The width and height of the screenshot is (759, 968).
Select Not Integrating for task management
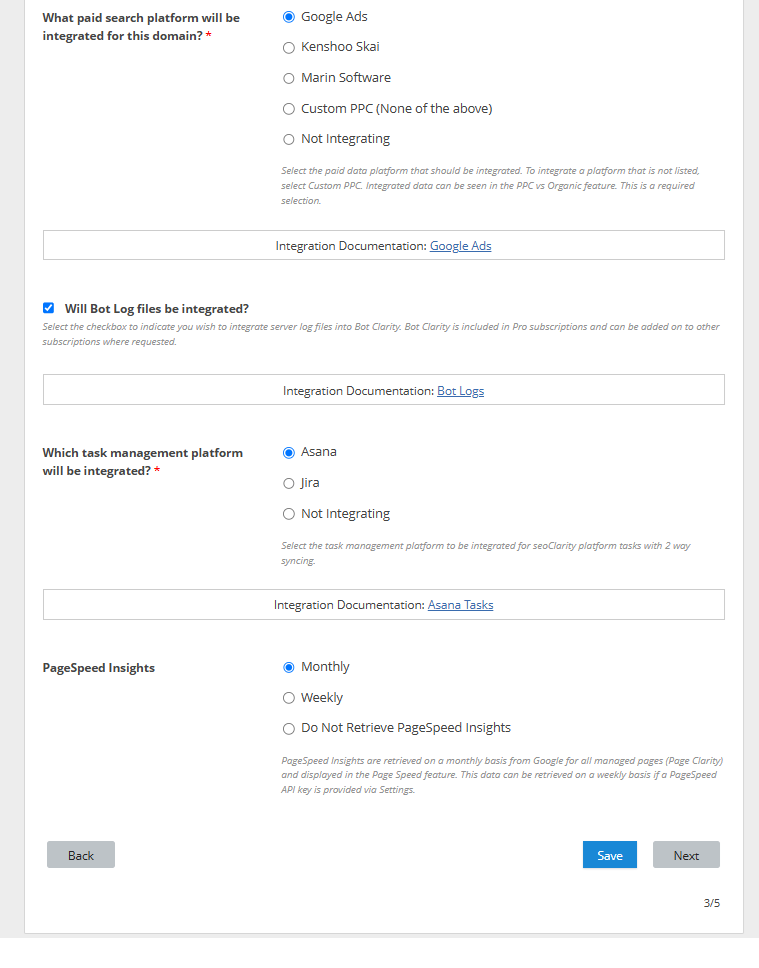click(x=289, y=514)
